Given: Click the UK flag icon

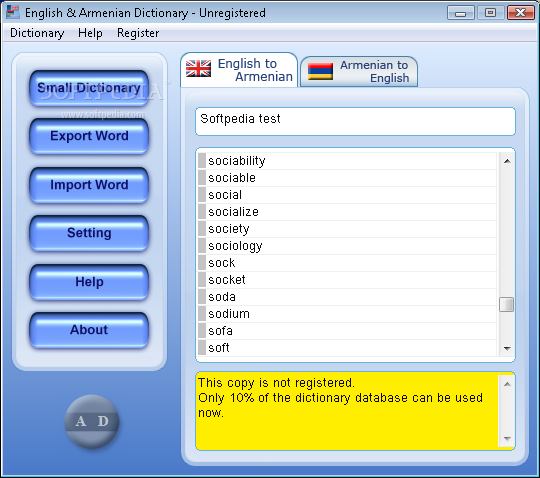Looking at the screenshot, I should click(198, 68).
